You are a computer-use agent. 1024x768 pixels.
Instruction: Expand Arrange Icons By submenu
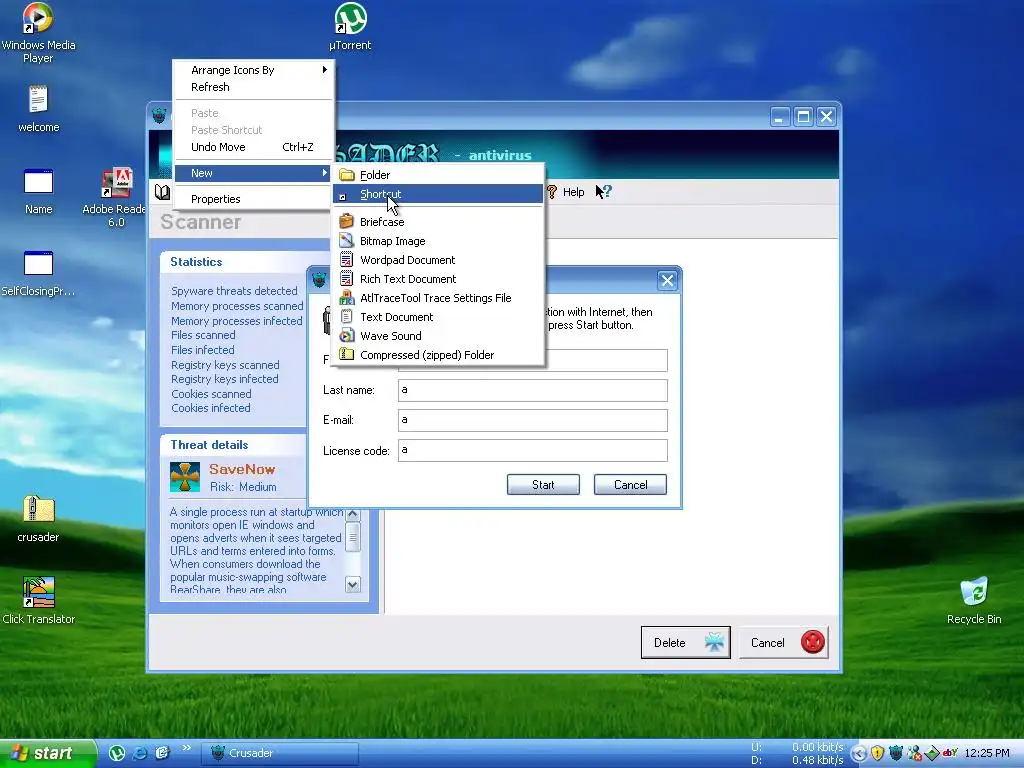click(x=255, y=70)
